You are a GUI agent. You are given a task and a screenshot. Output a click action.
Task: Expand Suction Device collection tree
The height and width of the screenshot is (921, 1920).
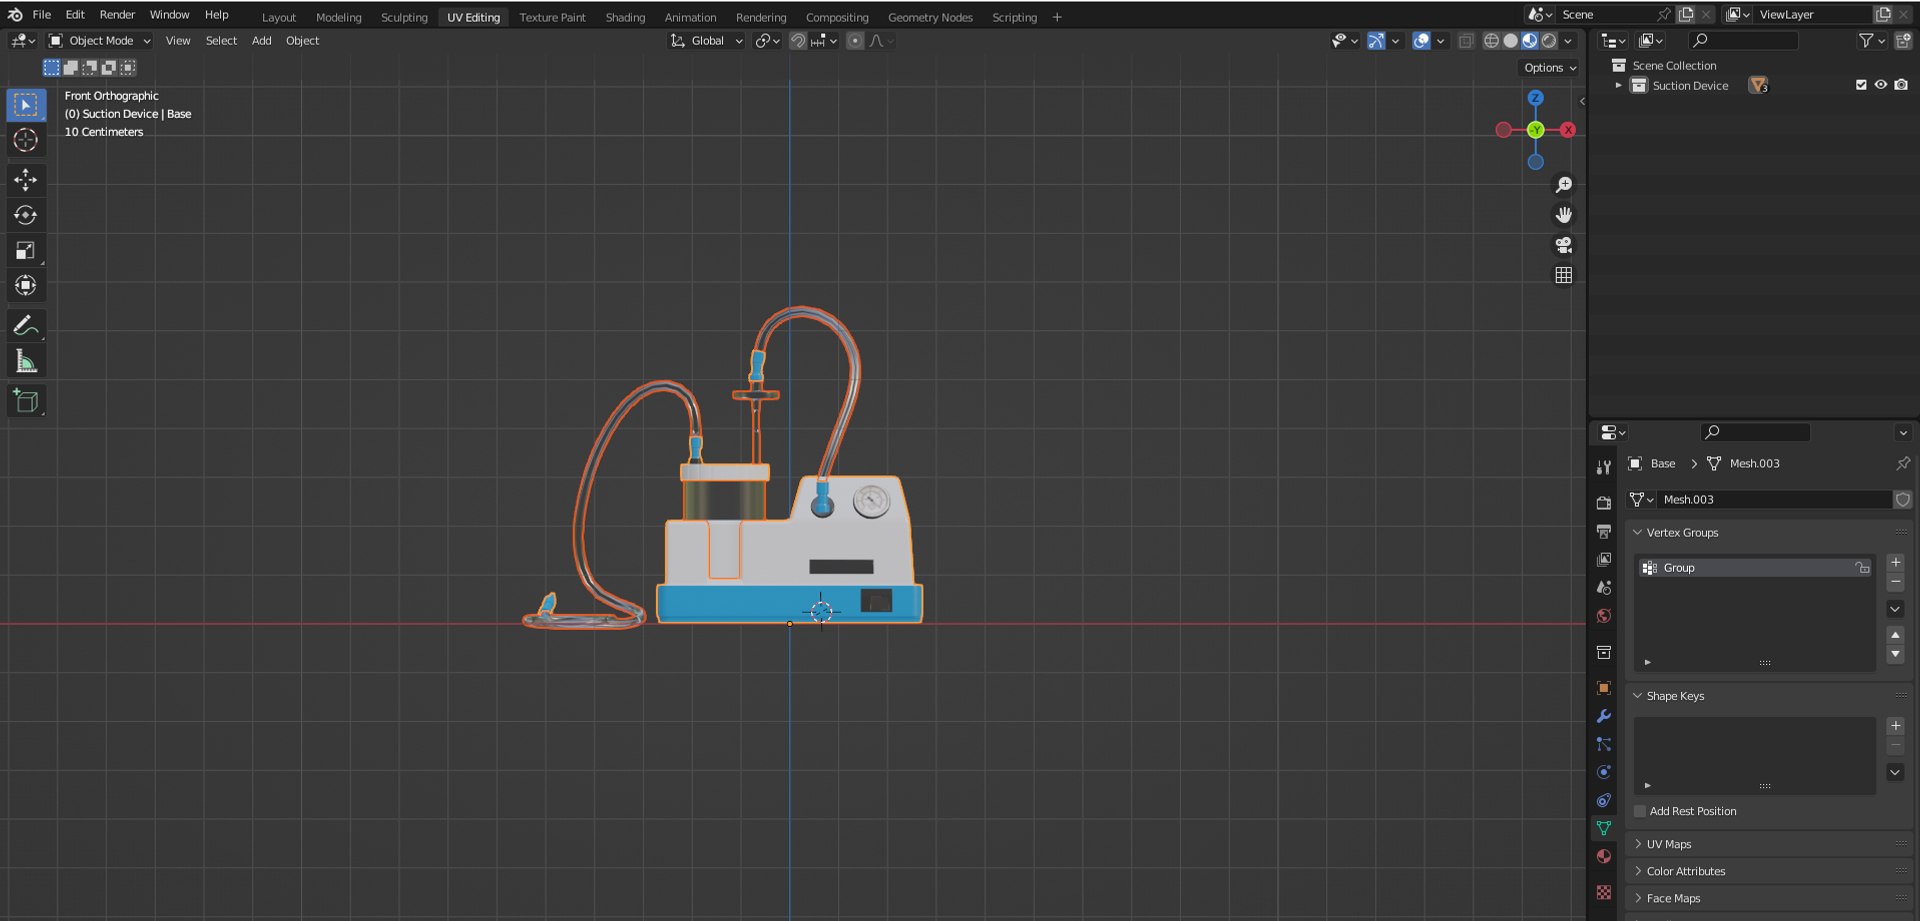(x=1618, y=86)
